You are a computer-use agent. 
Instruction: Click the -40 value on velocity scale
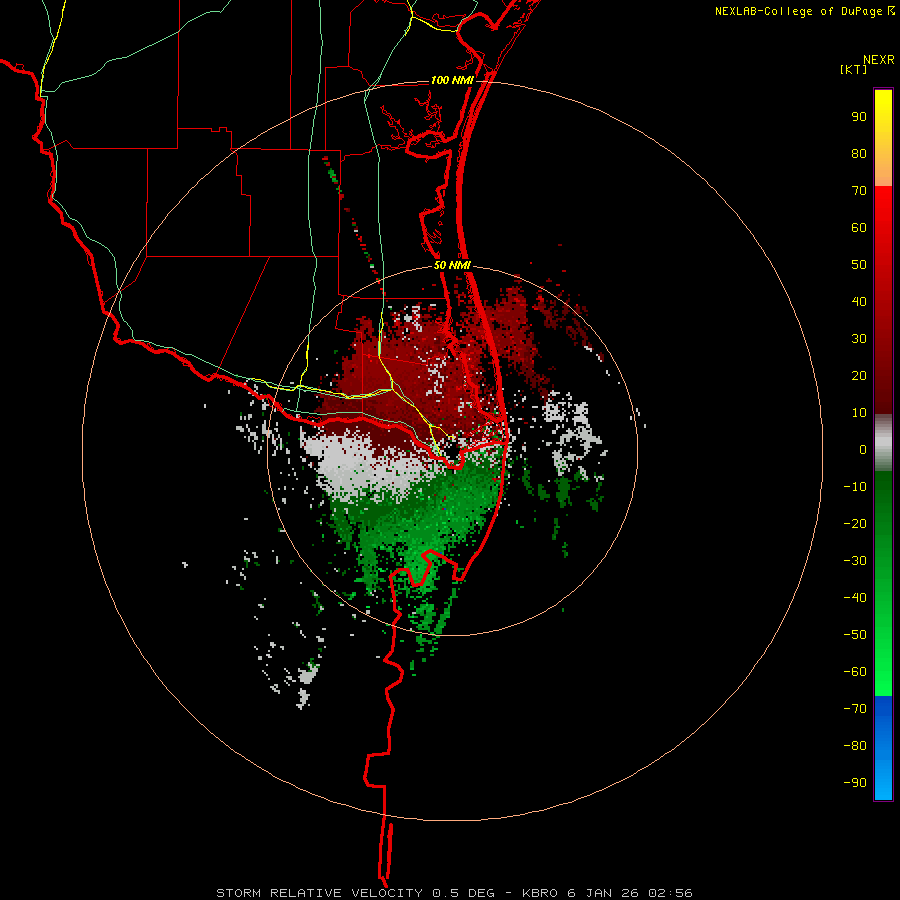coord(855,598)
